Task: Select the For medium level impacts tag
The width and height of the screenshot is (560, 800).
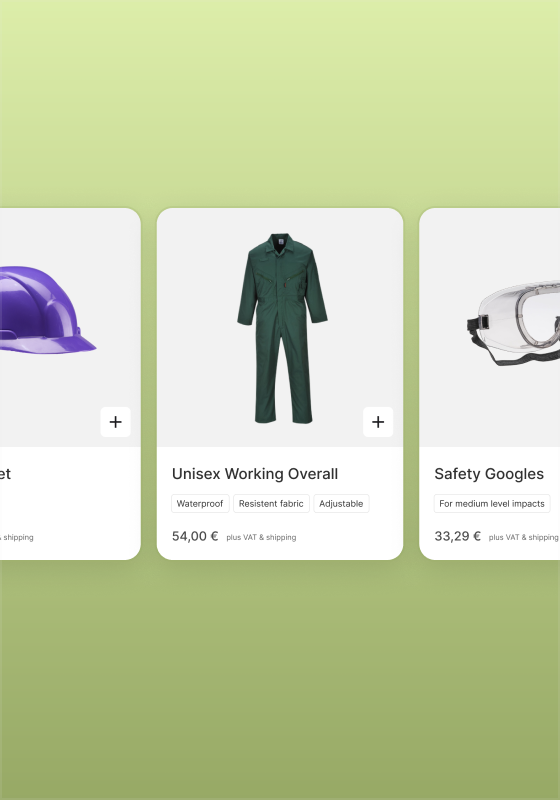Action: (492, 504)
